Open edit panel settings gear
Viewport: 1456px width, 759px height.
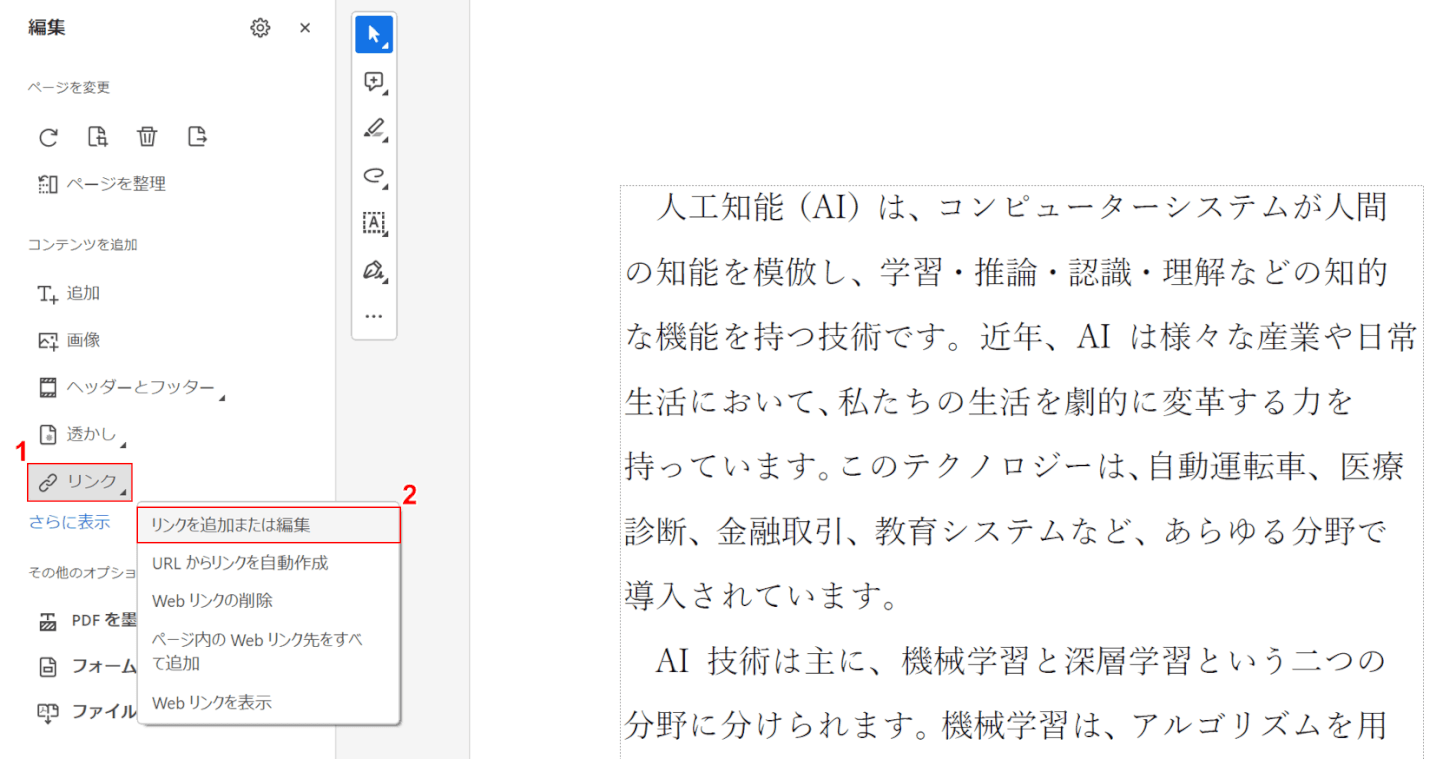[x=260, y=28]
